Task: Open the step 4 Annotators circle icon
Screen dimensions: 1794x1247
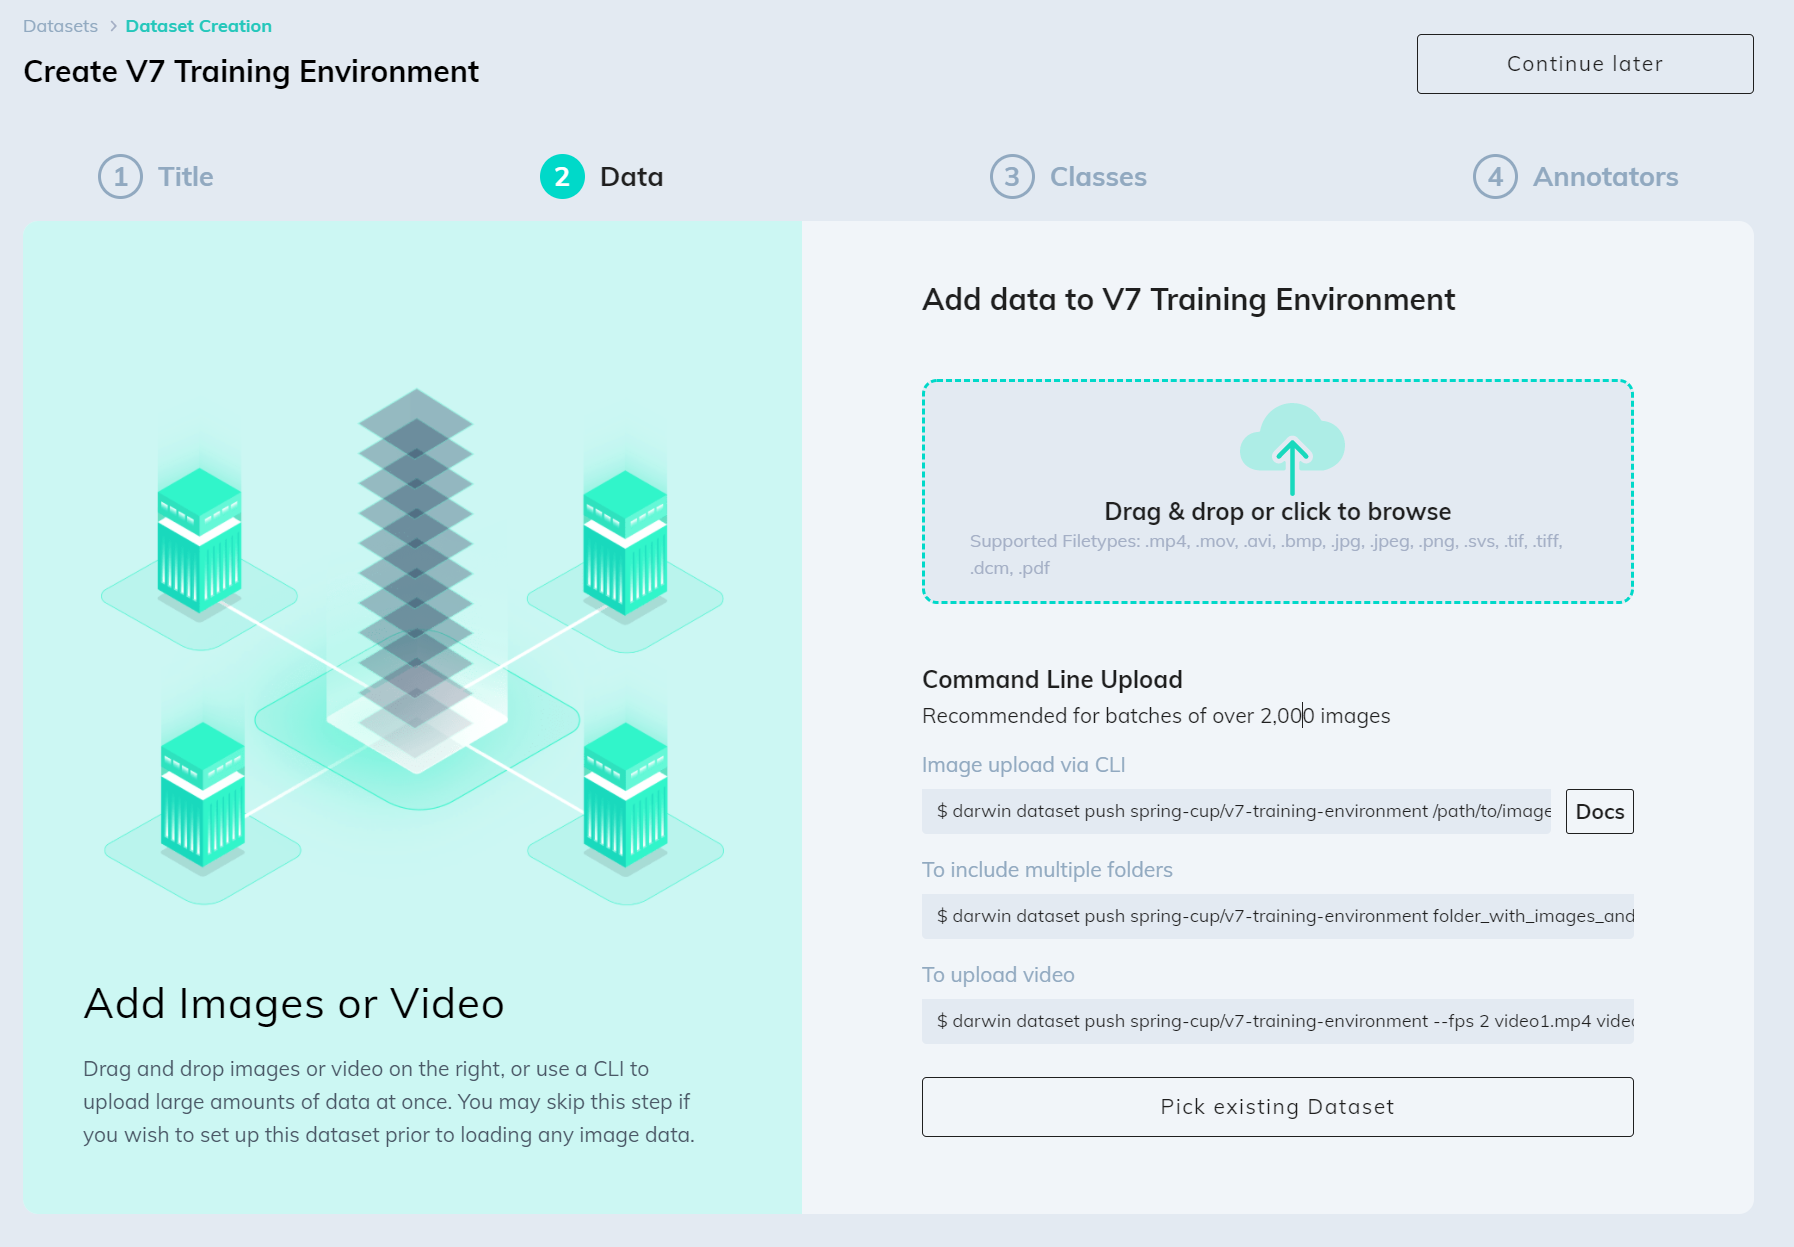Action: [x=1494, y=176]
